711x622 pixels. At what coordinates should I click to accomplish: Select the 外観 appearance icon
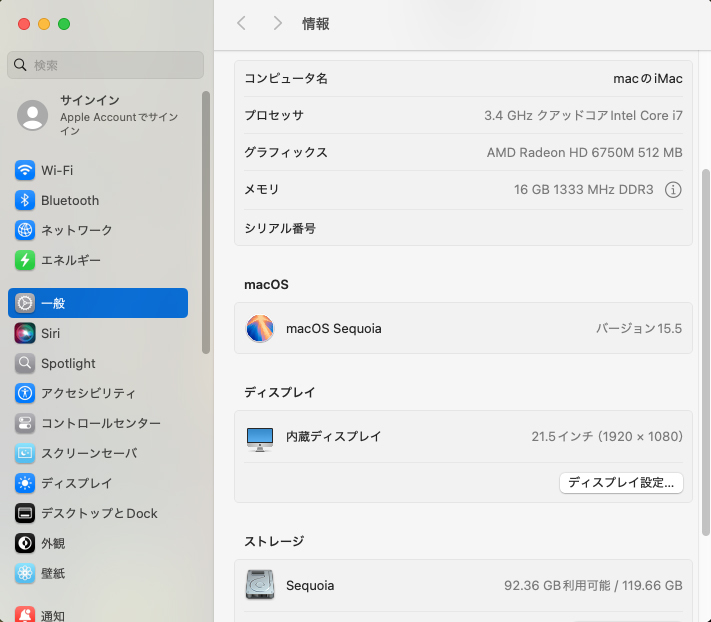tap(25, 543)
